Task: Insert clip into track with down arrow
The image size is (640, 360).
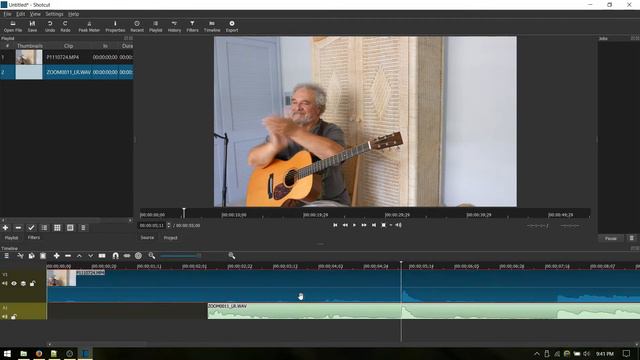Action: tap(91, 256)
